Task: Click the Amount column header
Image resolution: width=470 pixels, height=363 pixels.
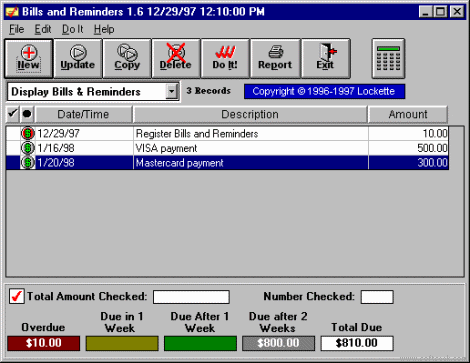Action: (408, 114)
